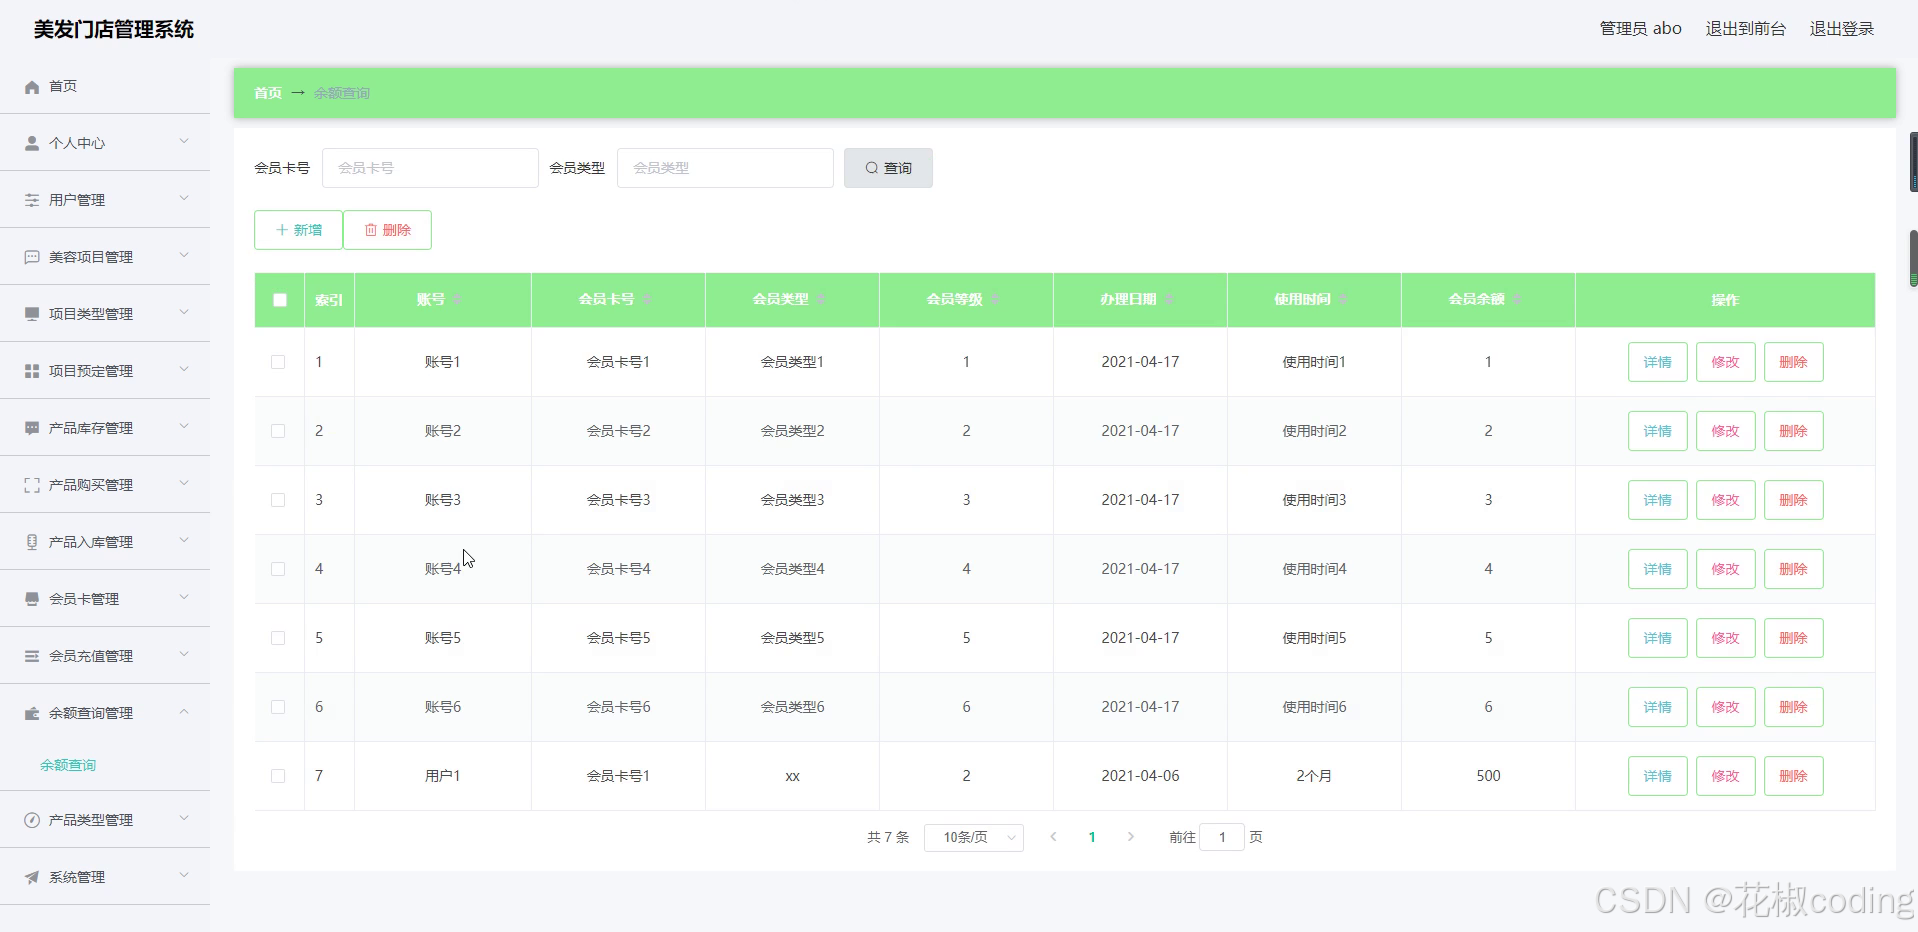Viewport: 1918px width, 932px height.
Task: Click 首页 breadcrumb link
Action: pyautogui.click(x=267, y=93)
